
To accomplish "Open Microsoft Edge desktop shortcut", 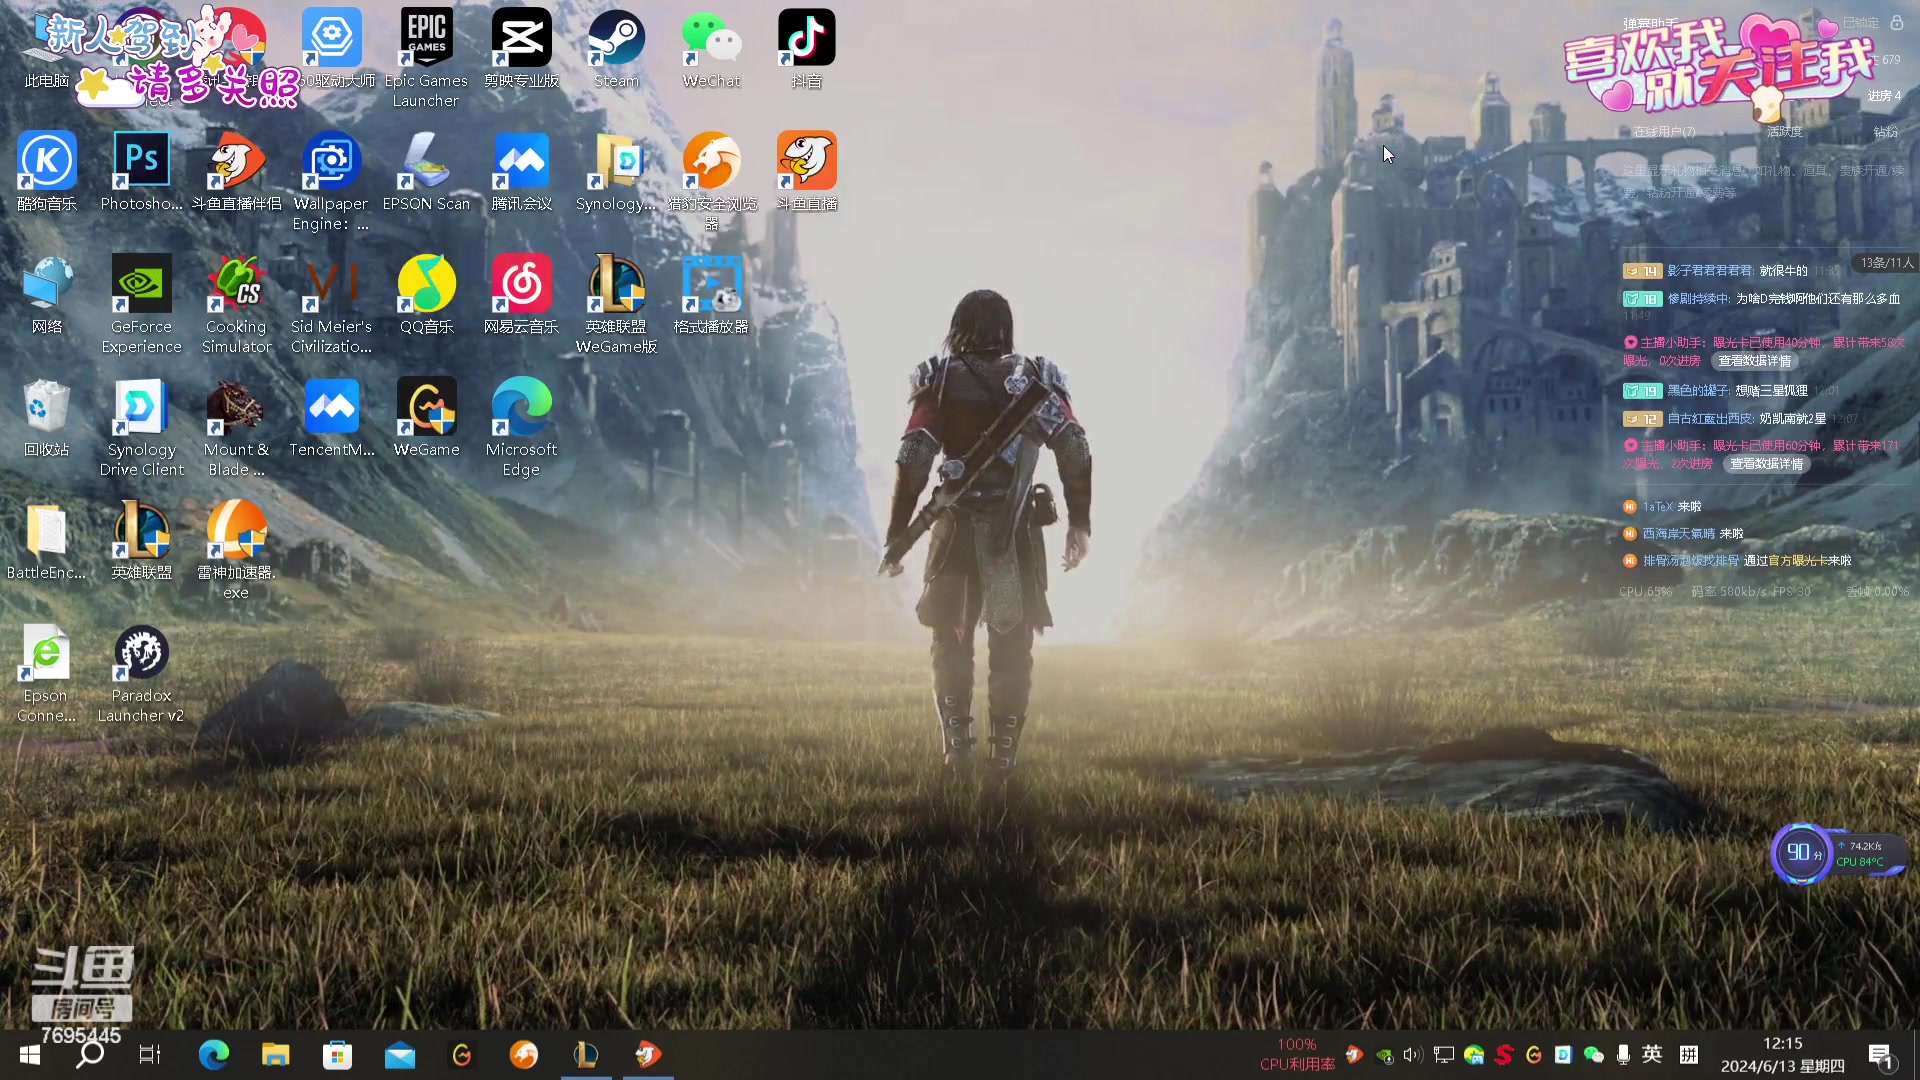I will (x=521, y=428).
